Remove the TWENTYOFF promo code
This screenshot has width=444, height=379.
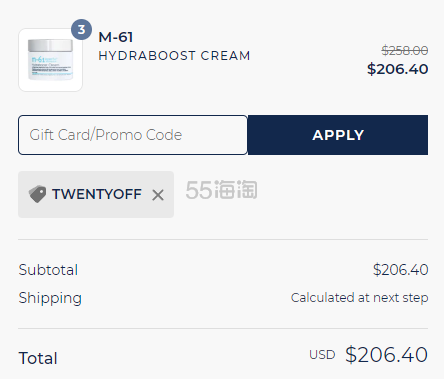tap(158, 195)
